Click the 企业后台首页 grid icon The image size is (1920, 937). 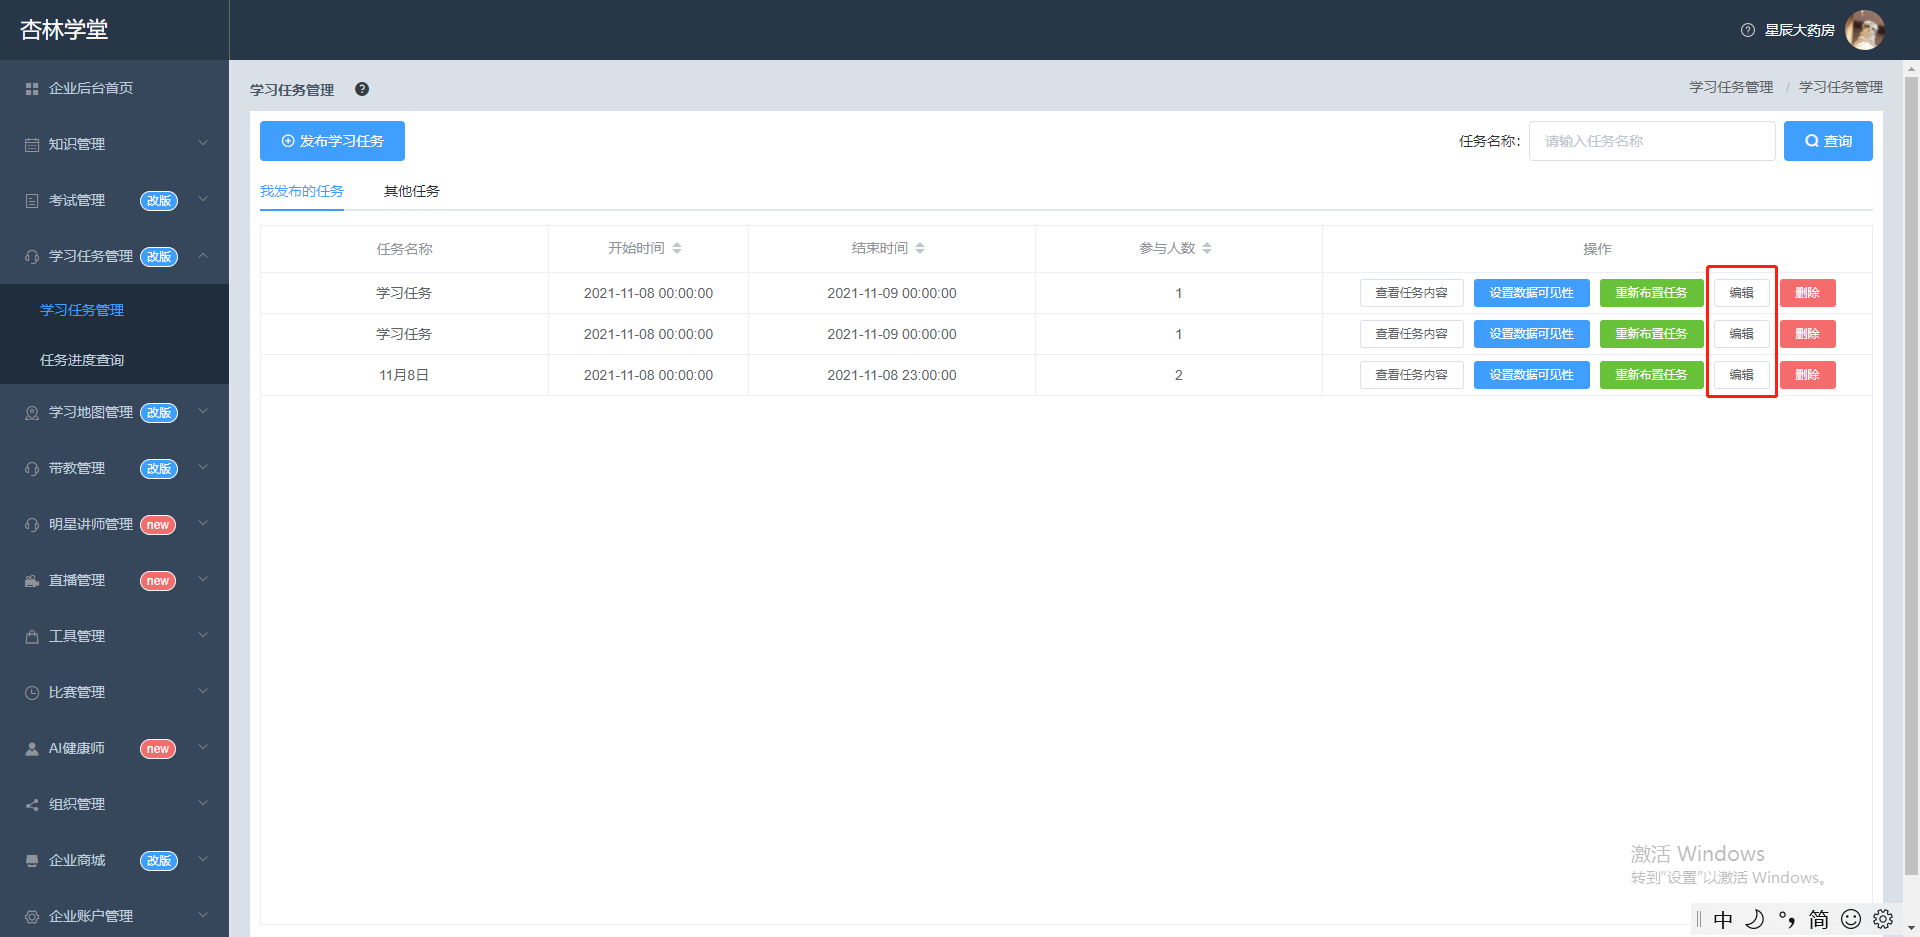coord(32,89)
